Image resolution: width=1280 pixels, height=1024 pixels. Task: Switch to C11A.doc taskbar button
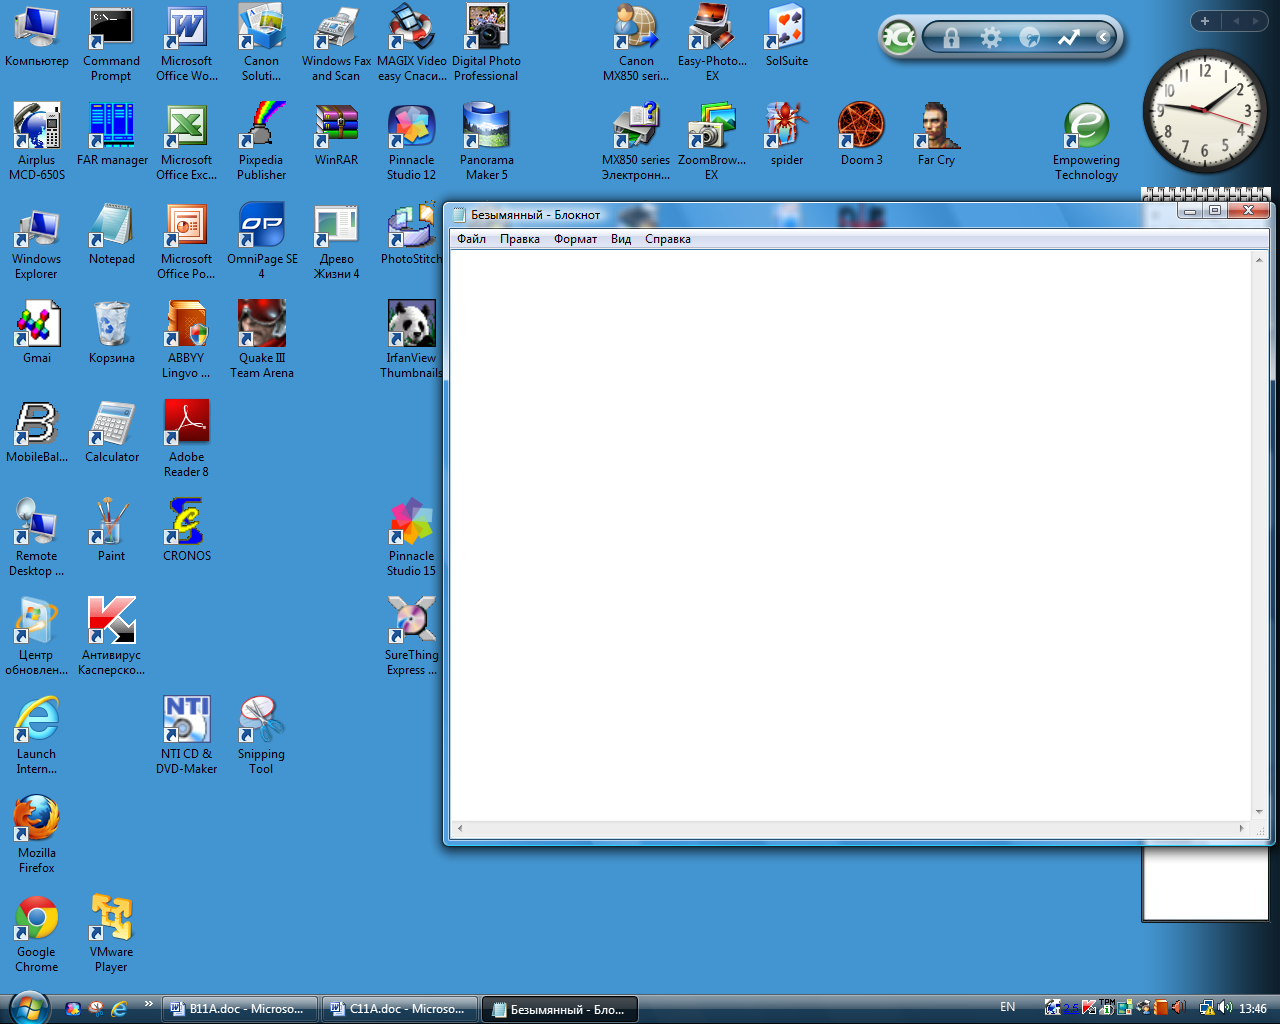tap(399, 1009)
